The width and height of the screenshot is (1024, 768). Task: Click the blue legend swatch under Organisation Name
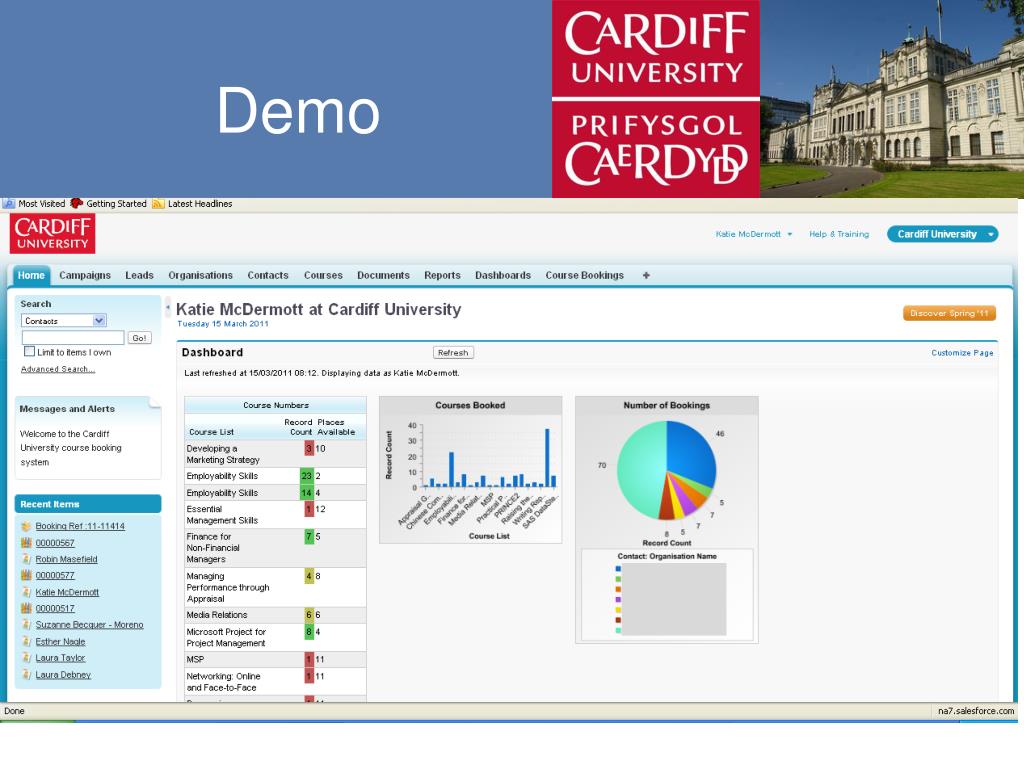pyautogui.click(x=618, y=568)
